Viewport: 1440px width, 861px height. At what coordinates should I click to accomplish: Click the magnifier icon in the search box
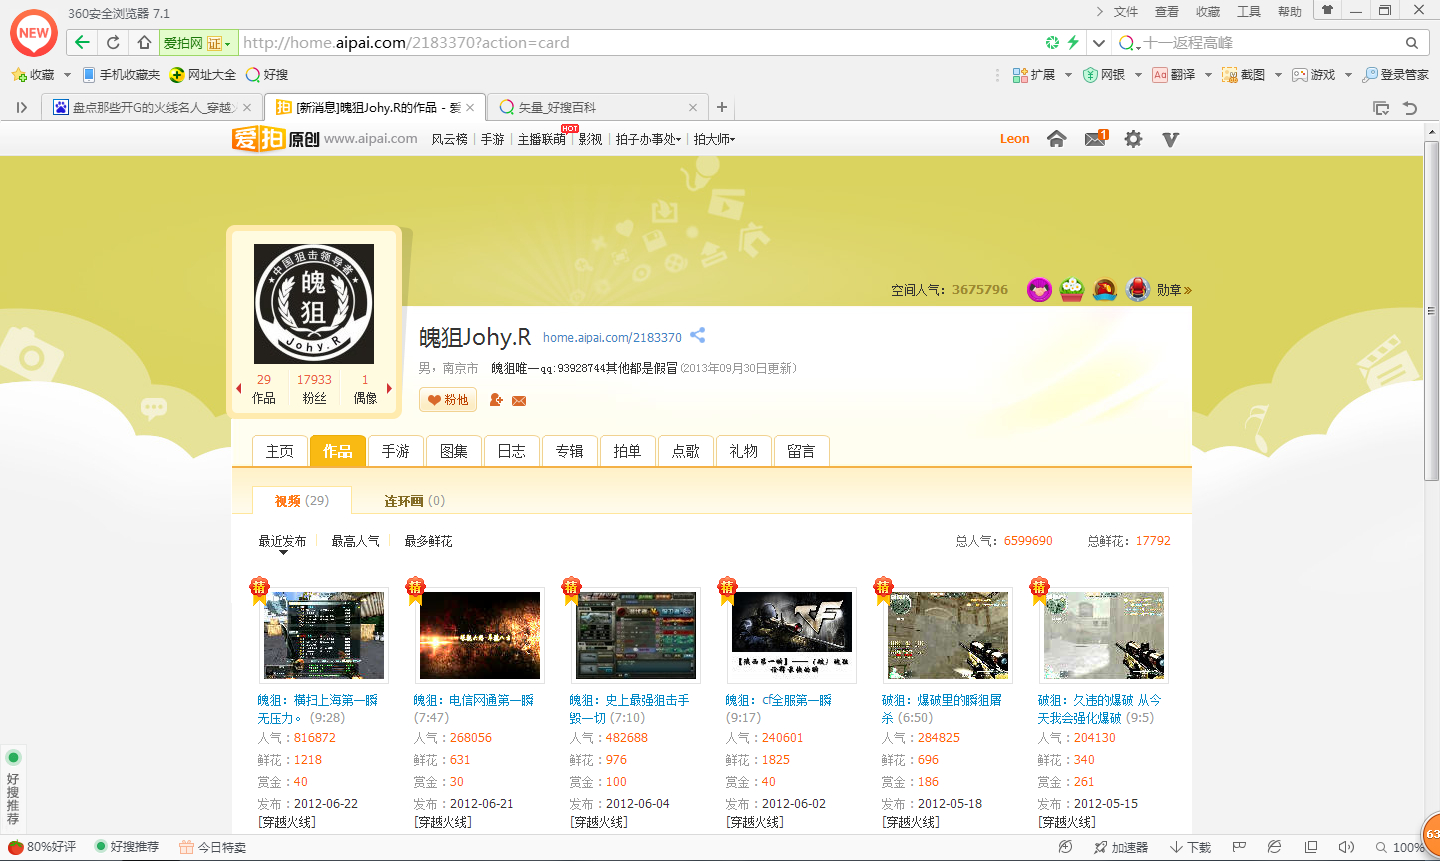(1412, 43)
